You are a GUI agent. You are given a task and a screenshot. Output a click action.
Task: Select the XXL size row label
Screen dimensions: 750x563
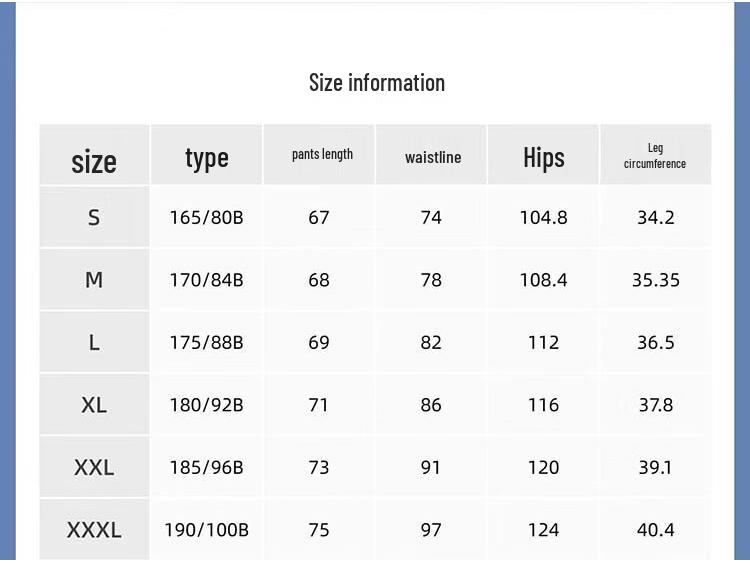94,467
